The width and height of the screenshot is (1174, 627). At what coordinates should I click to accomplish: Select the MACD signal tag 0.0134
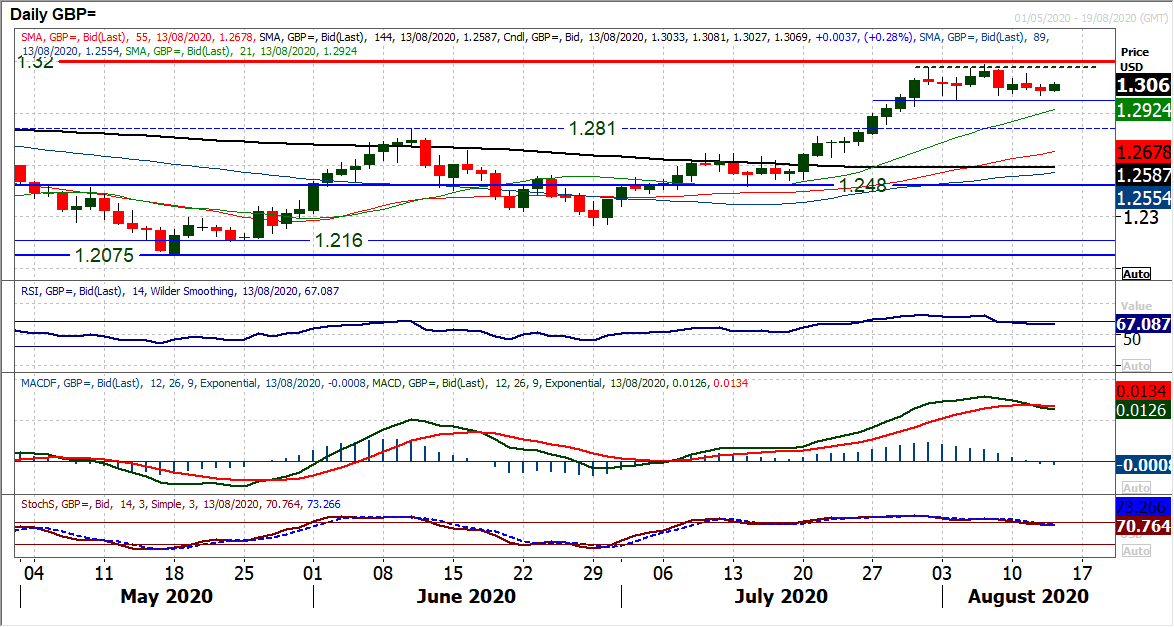[1144, 390]
